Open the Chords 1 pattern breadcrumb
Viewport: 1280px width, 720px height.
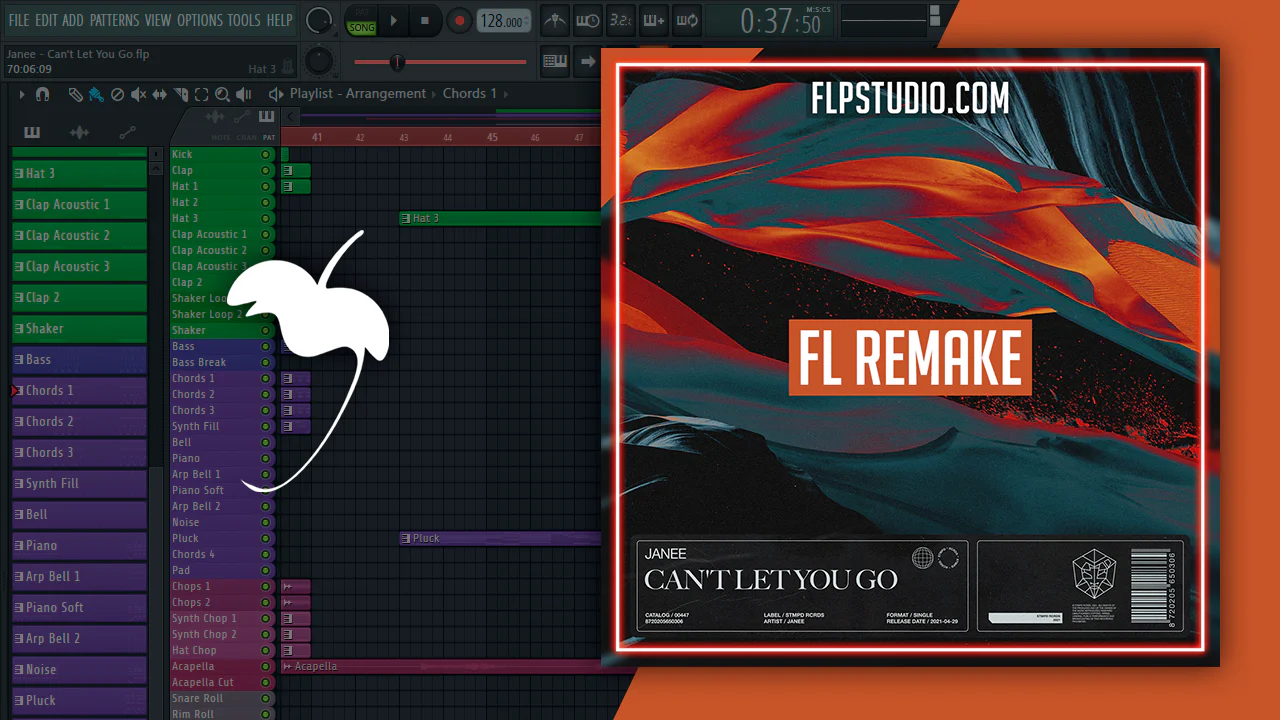pyautogui.click(x=470, y=93)
